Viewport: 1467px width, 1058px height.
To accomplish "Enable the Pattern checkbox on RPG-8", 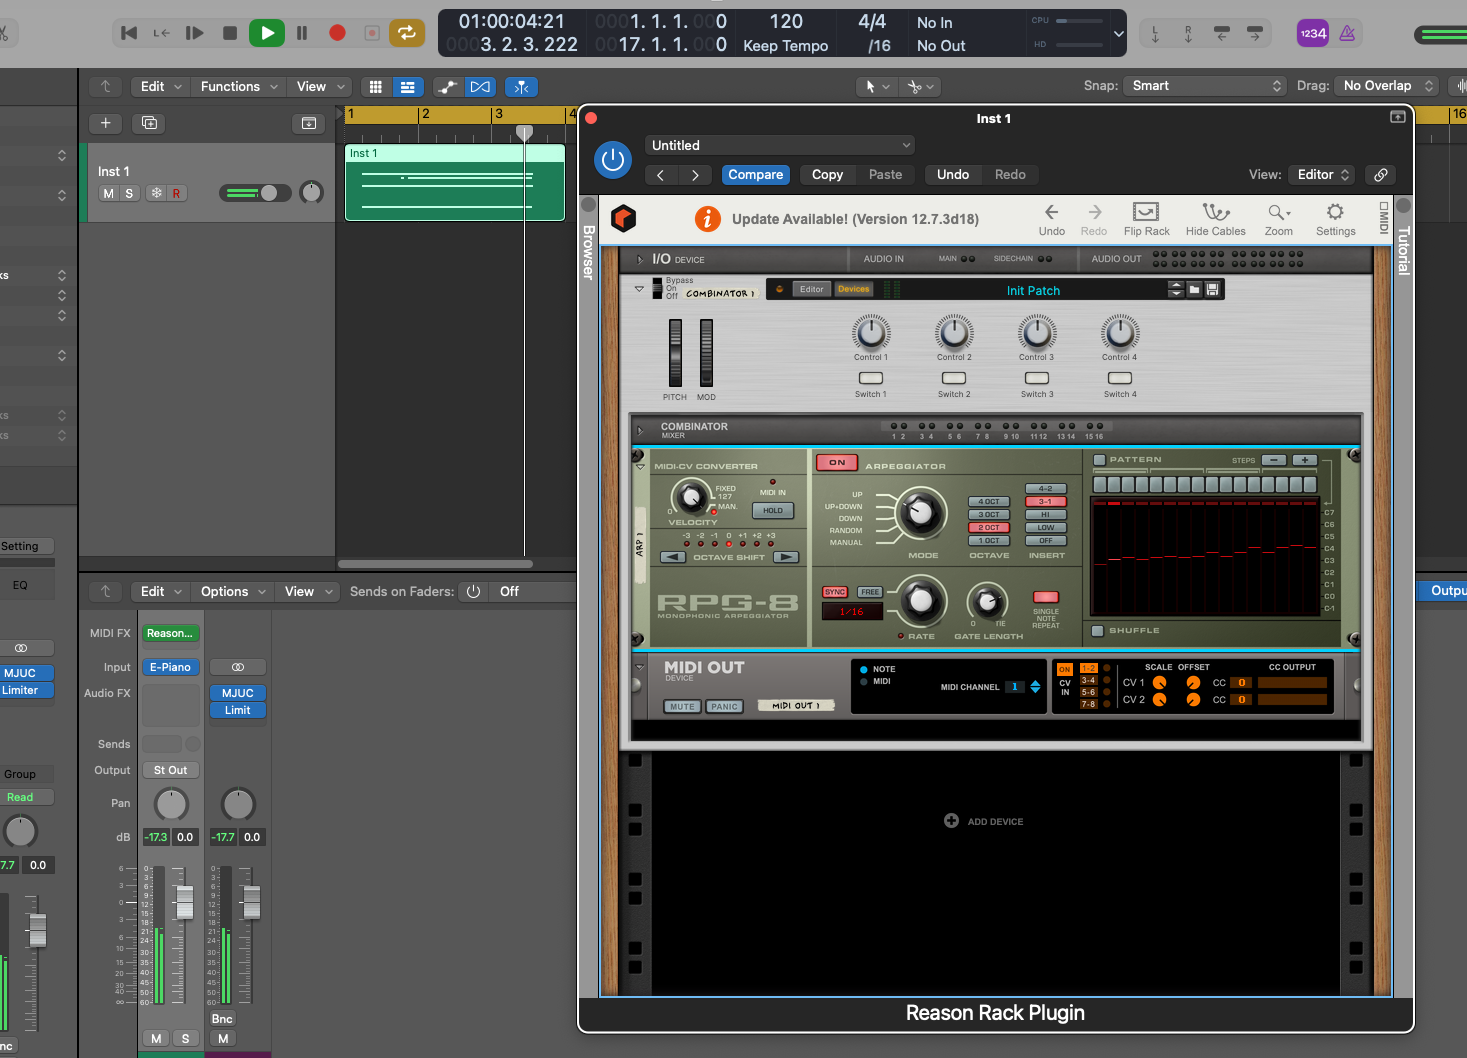I will [1099, 460].
